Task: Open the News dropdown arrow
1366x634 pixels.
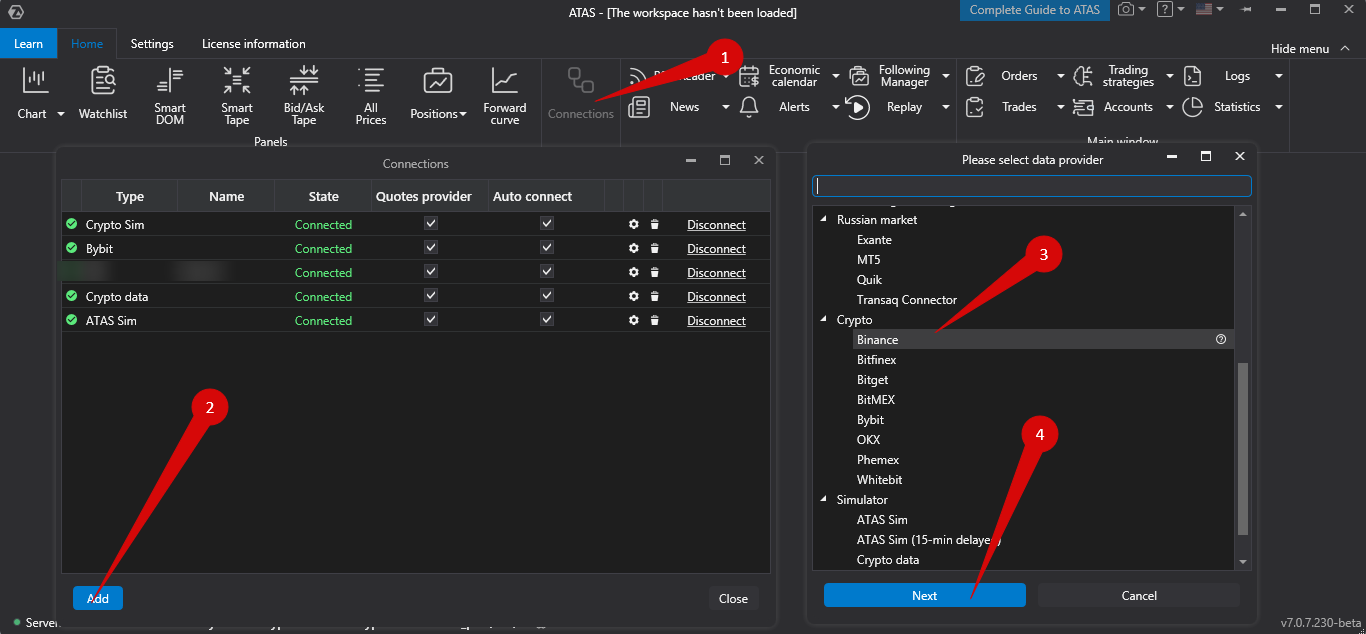Action: (x=726, y=107)
